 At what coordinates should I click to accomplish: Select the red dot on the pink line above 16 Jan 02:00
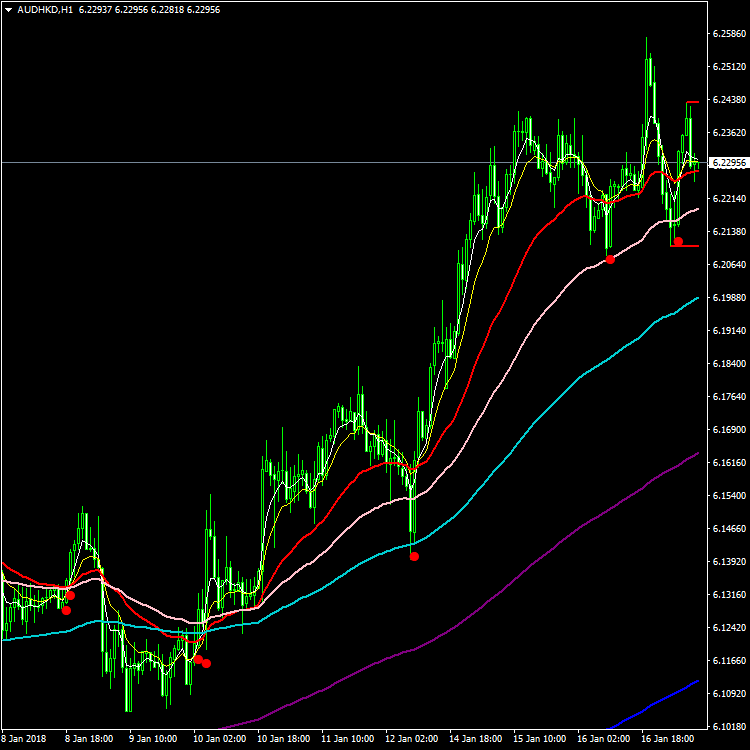click(x=610, y=259)
